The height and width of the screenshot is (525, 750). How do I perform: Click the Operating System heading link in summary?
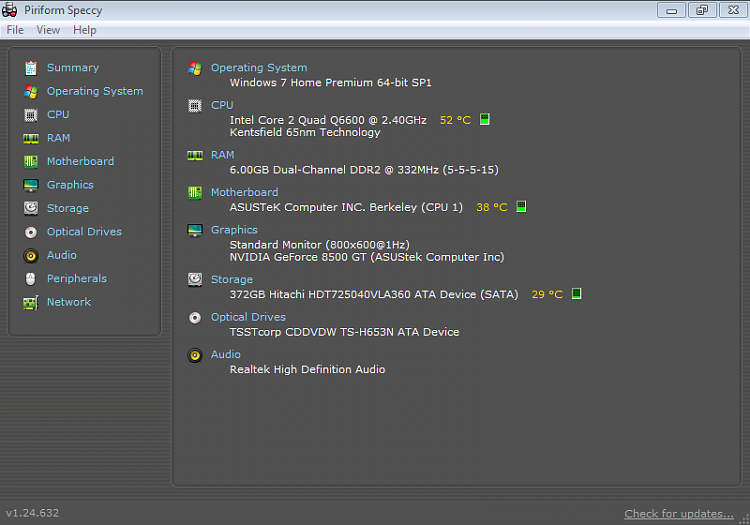(259, 68)
